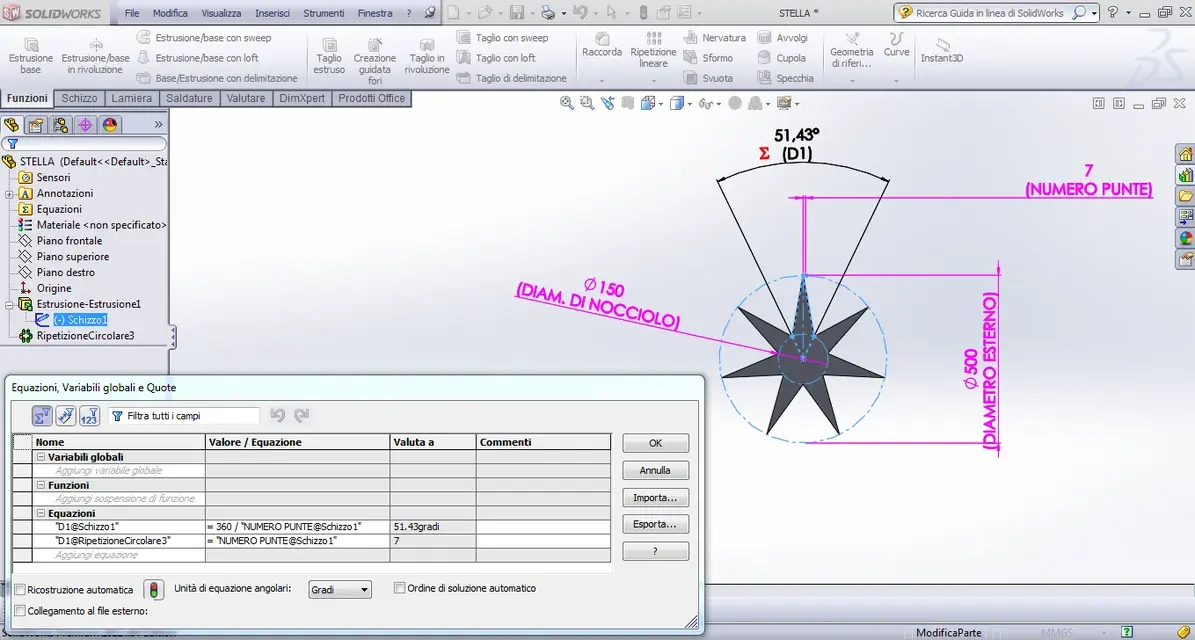Open the ConfigurationManager tab icon
Screen dimensions: 1195x640
click(x=61, y=125)
